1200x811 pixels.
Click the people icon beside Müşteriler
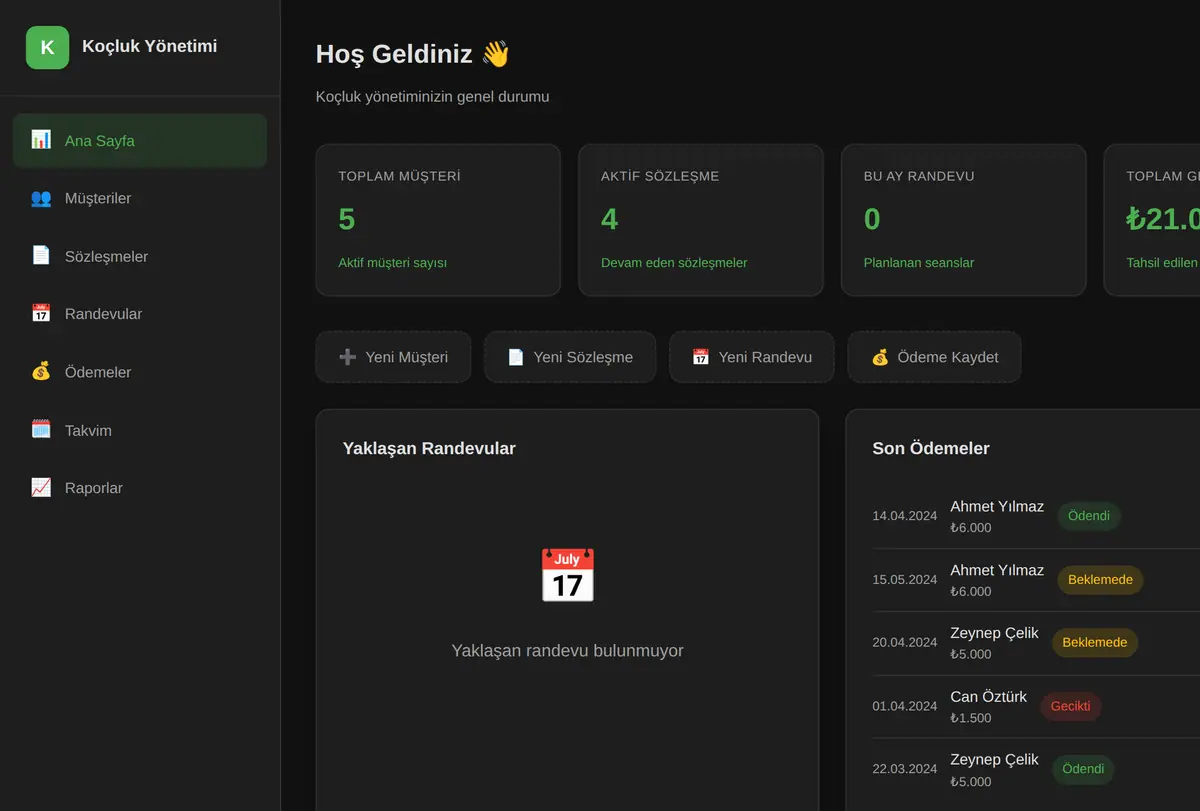coord(41,198)
